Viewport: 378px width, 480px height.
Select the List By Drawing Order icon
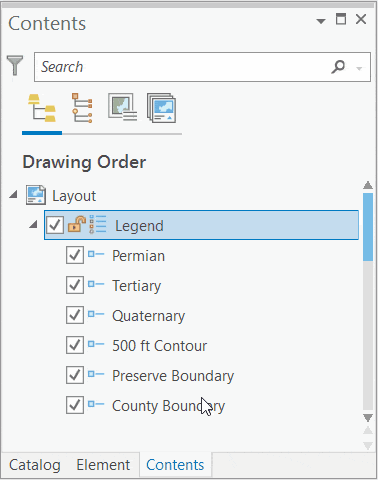[42, 108]
